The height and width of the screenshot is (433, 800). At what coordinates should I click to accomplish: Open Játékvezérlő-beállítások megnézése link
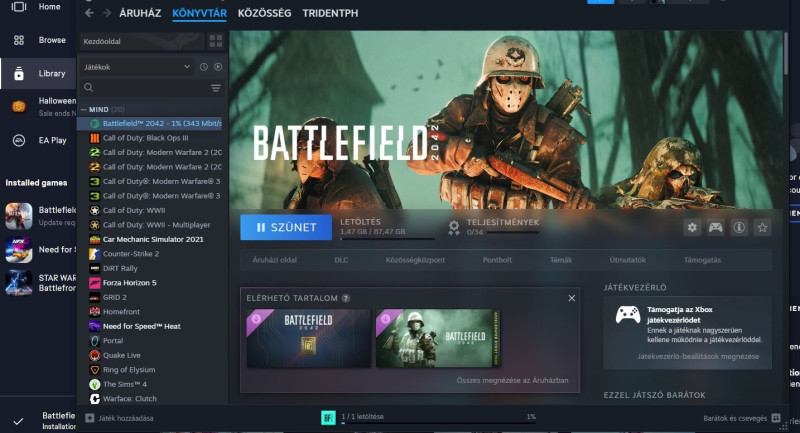(698, 356)
